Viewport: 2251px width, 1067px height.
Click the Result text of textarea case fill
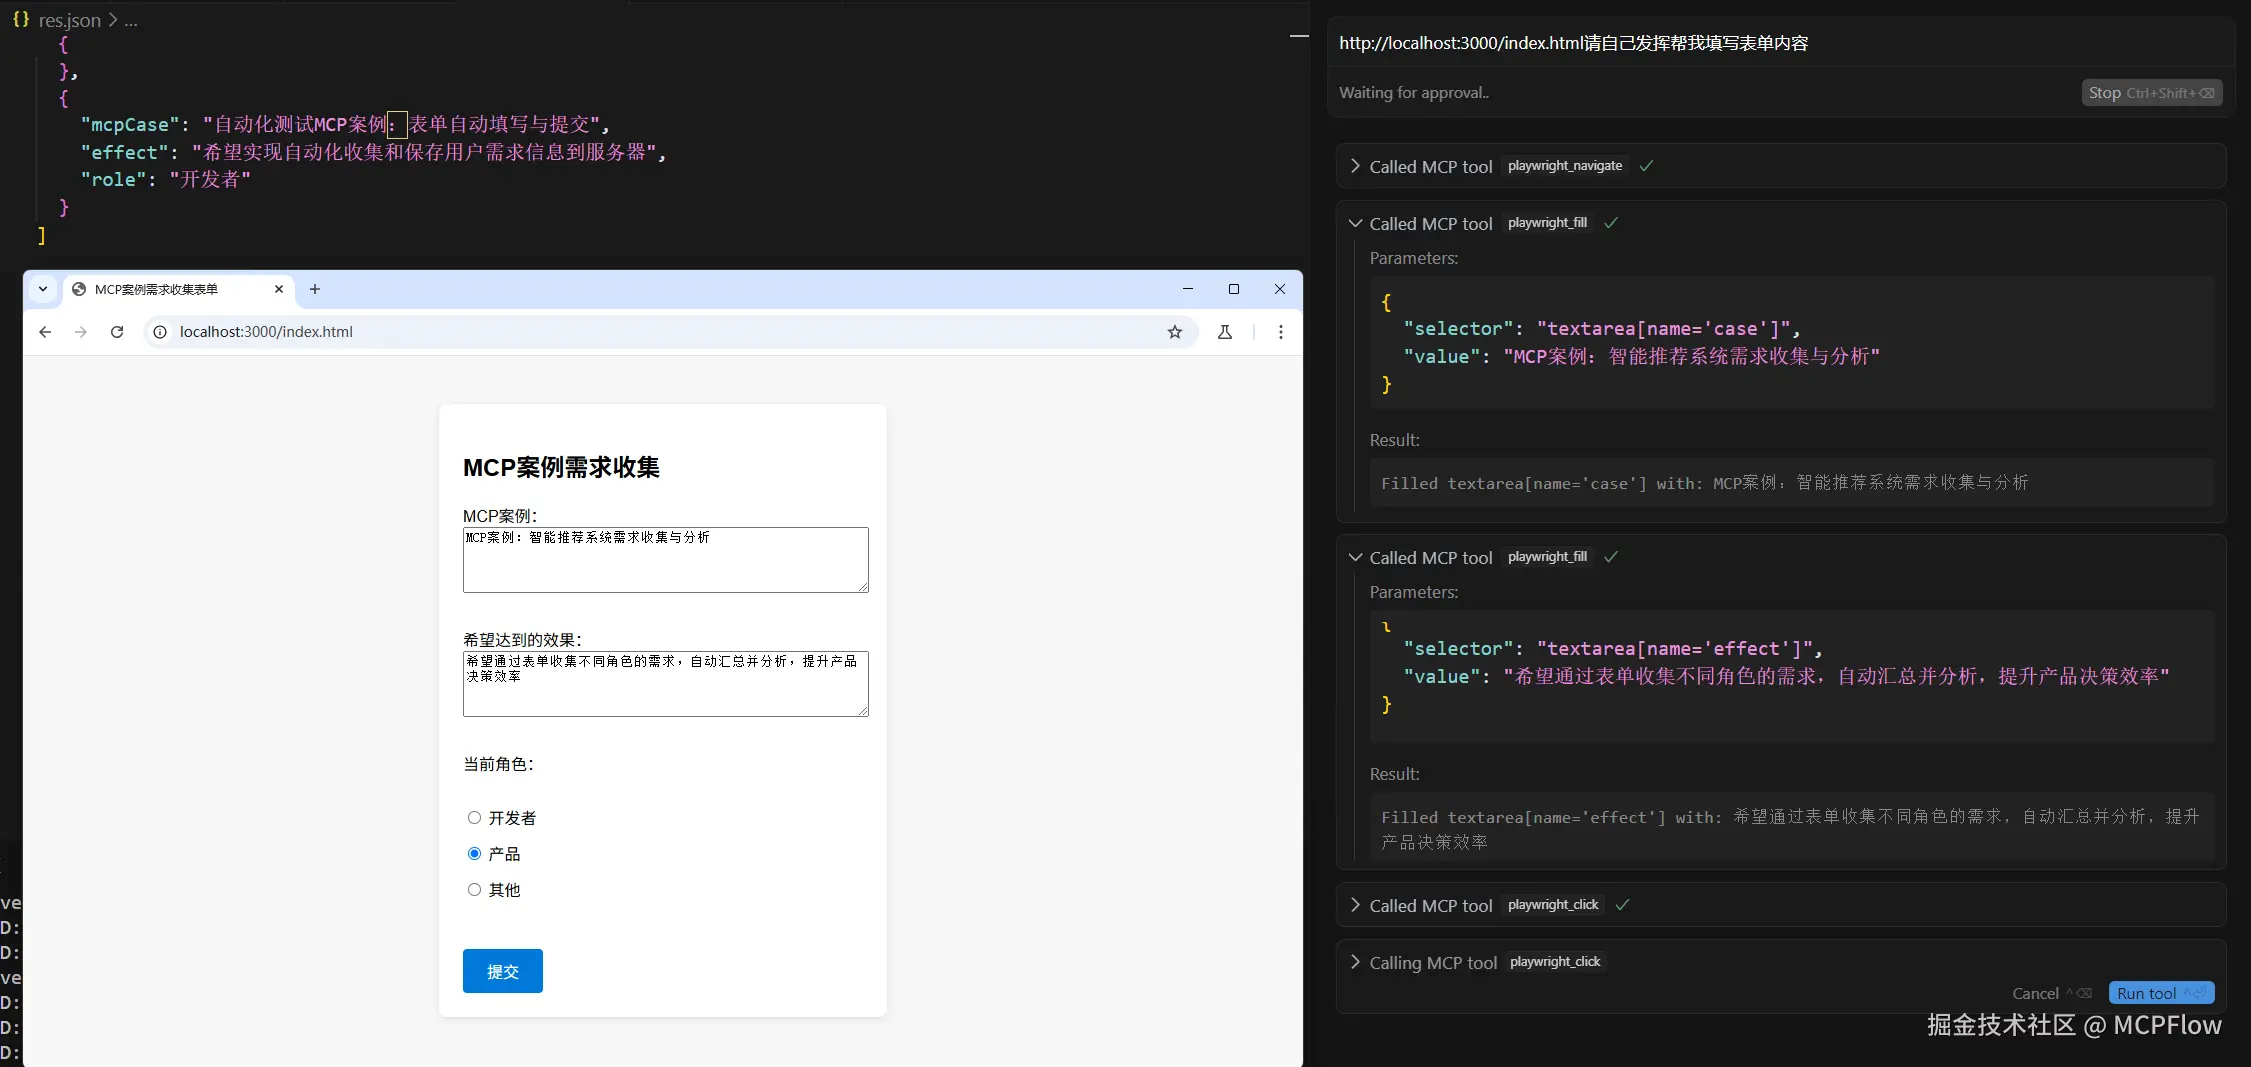(x=1705, y=483)
